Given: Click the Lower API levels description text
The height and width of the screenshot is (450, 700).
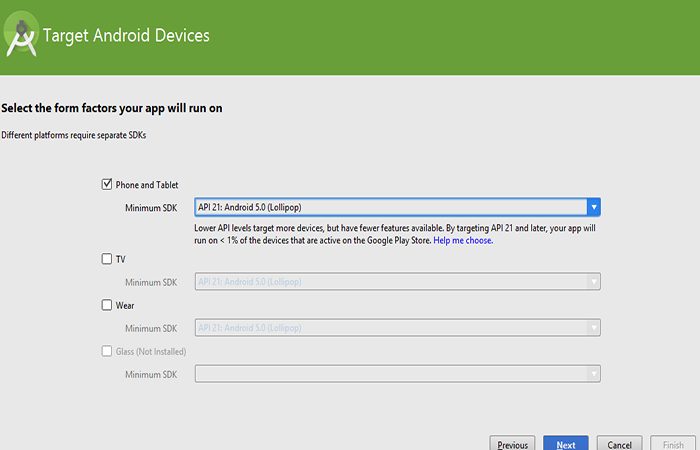Looking at the screenshot, I should 395,234.
